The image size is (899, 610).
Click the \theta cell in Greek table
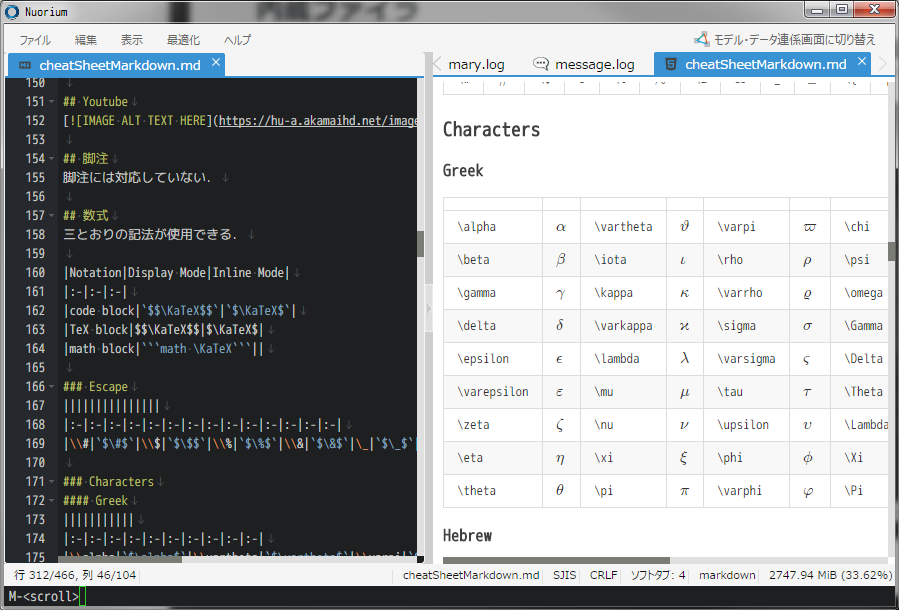pyautogui.click(x=493, y=491)
